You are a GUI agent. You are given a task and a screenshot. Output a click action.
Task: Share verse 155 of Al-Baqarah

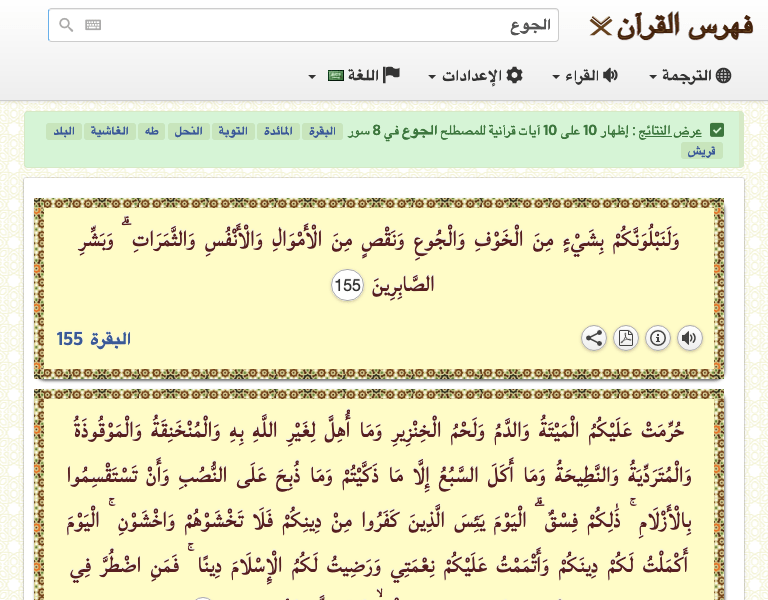pyautogui.click(x=594, y=338)
